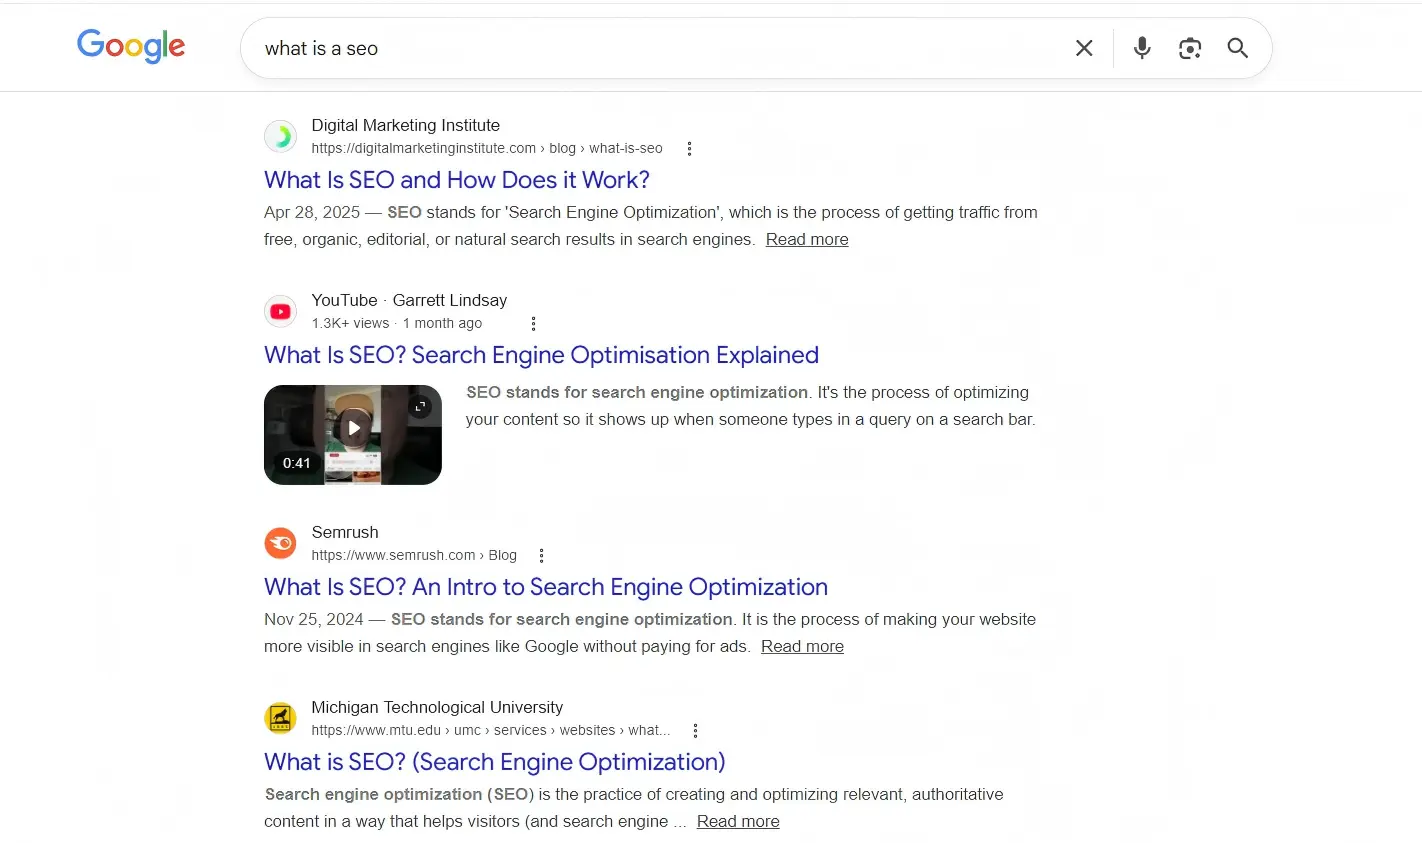The height and width of the screenshot is (843, 1422).
Task: Click the Google logo
Action: [x=131, y=46]
